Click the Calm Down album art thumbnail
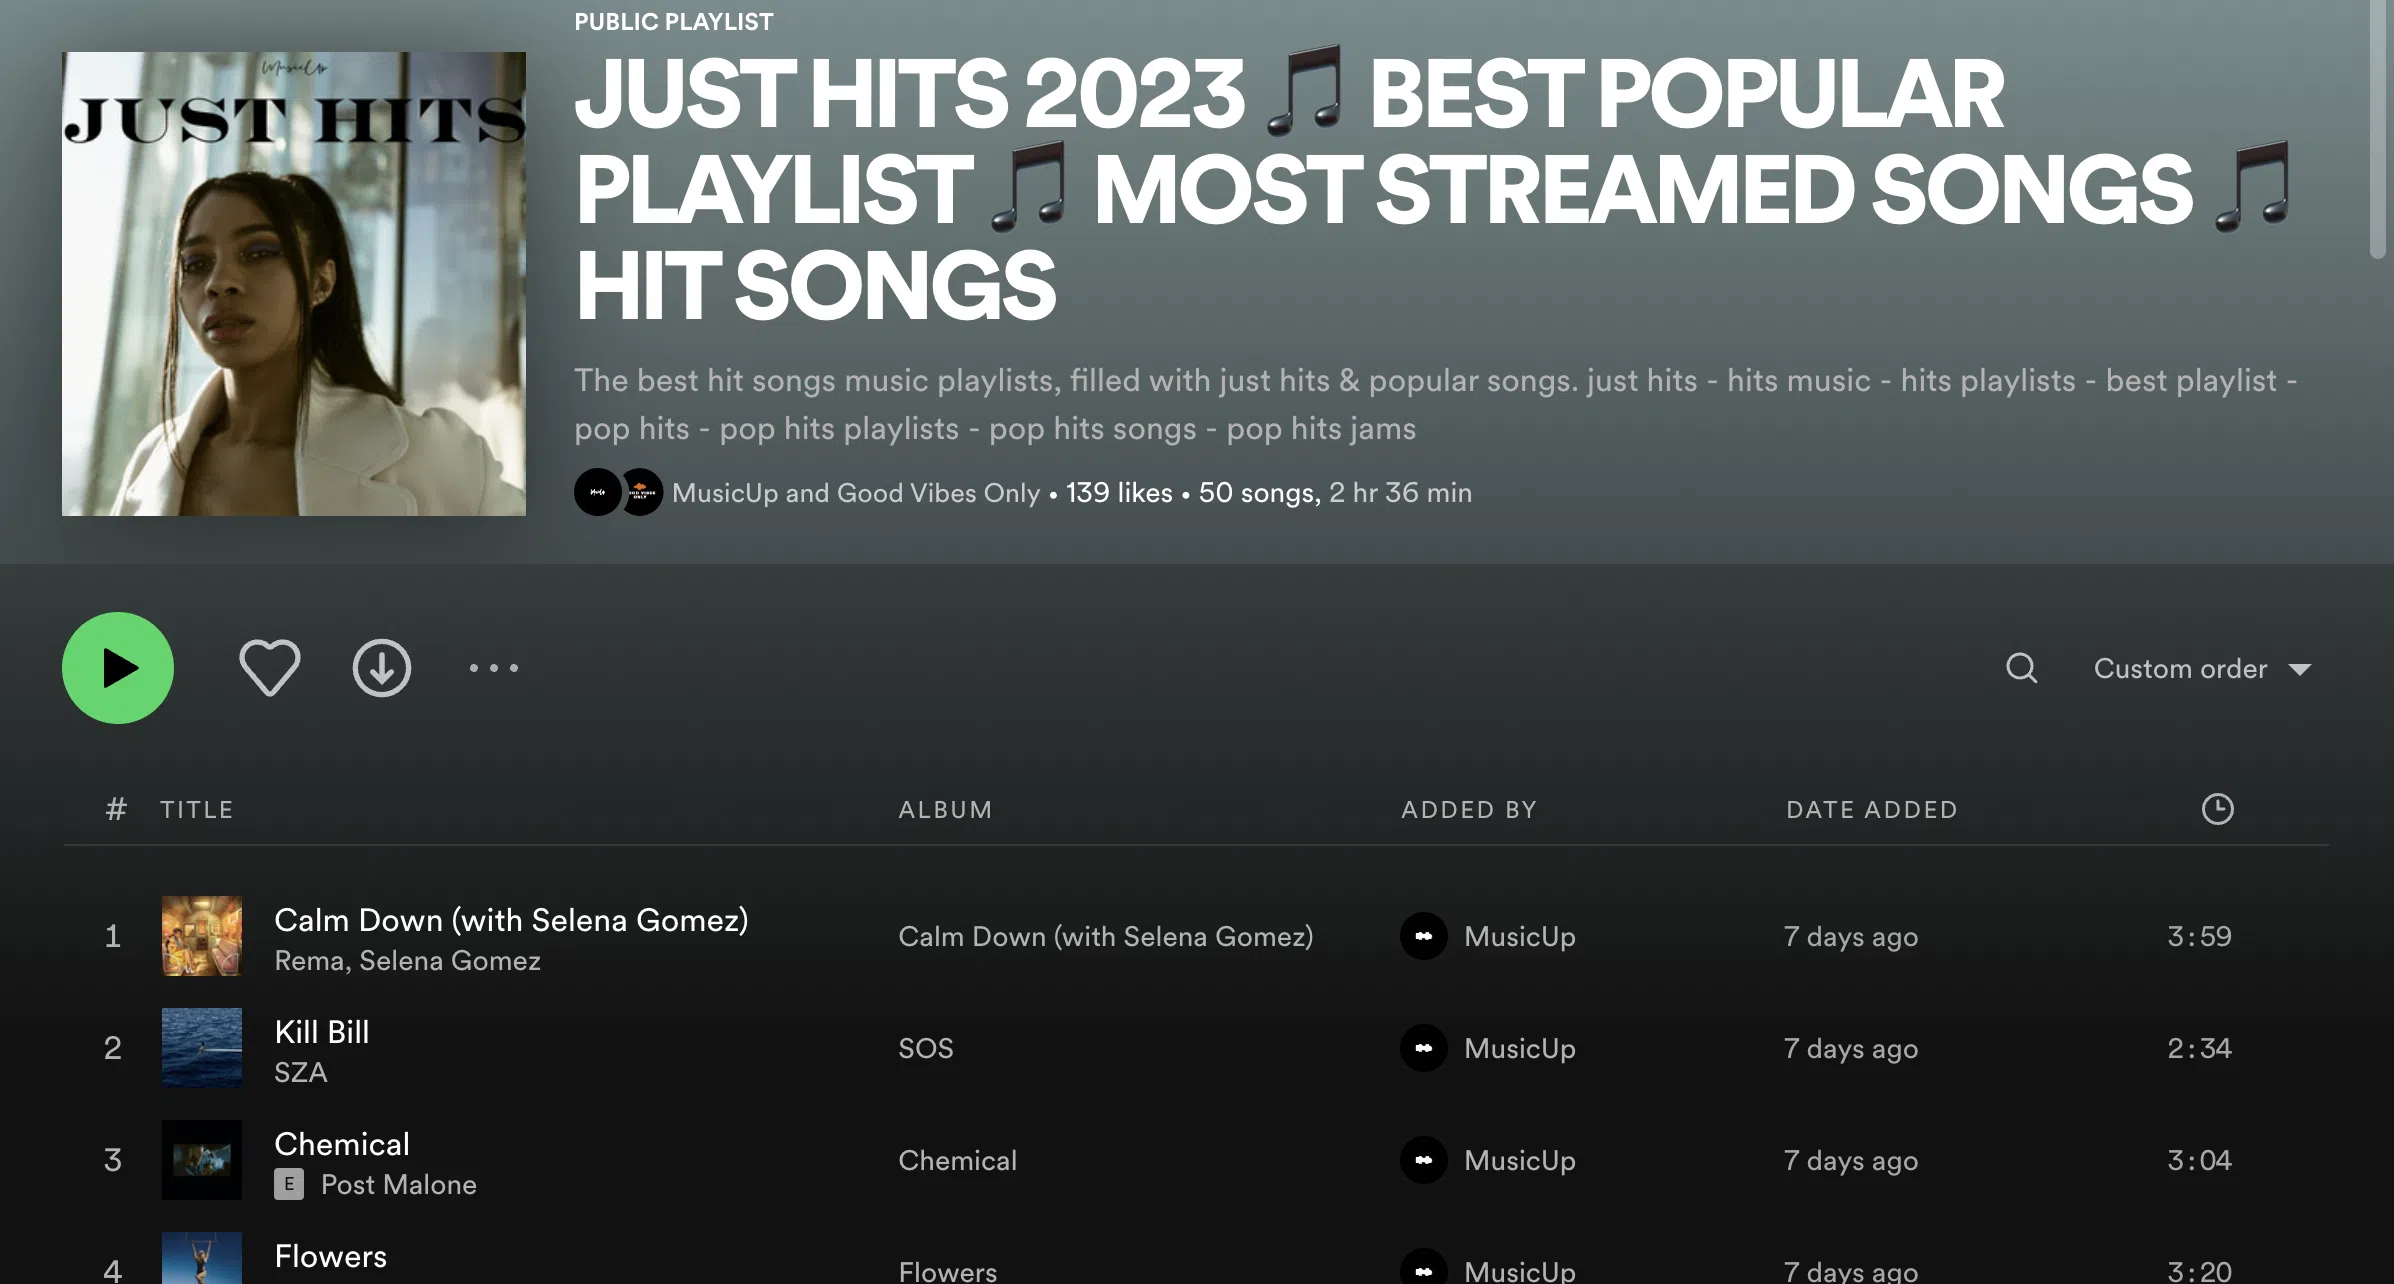 (x=202, y=936)
